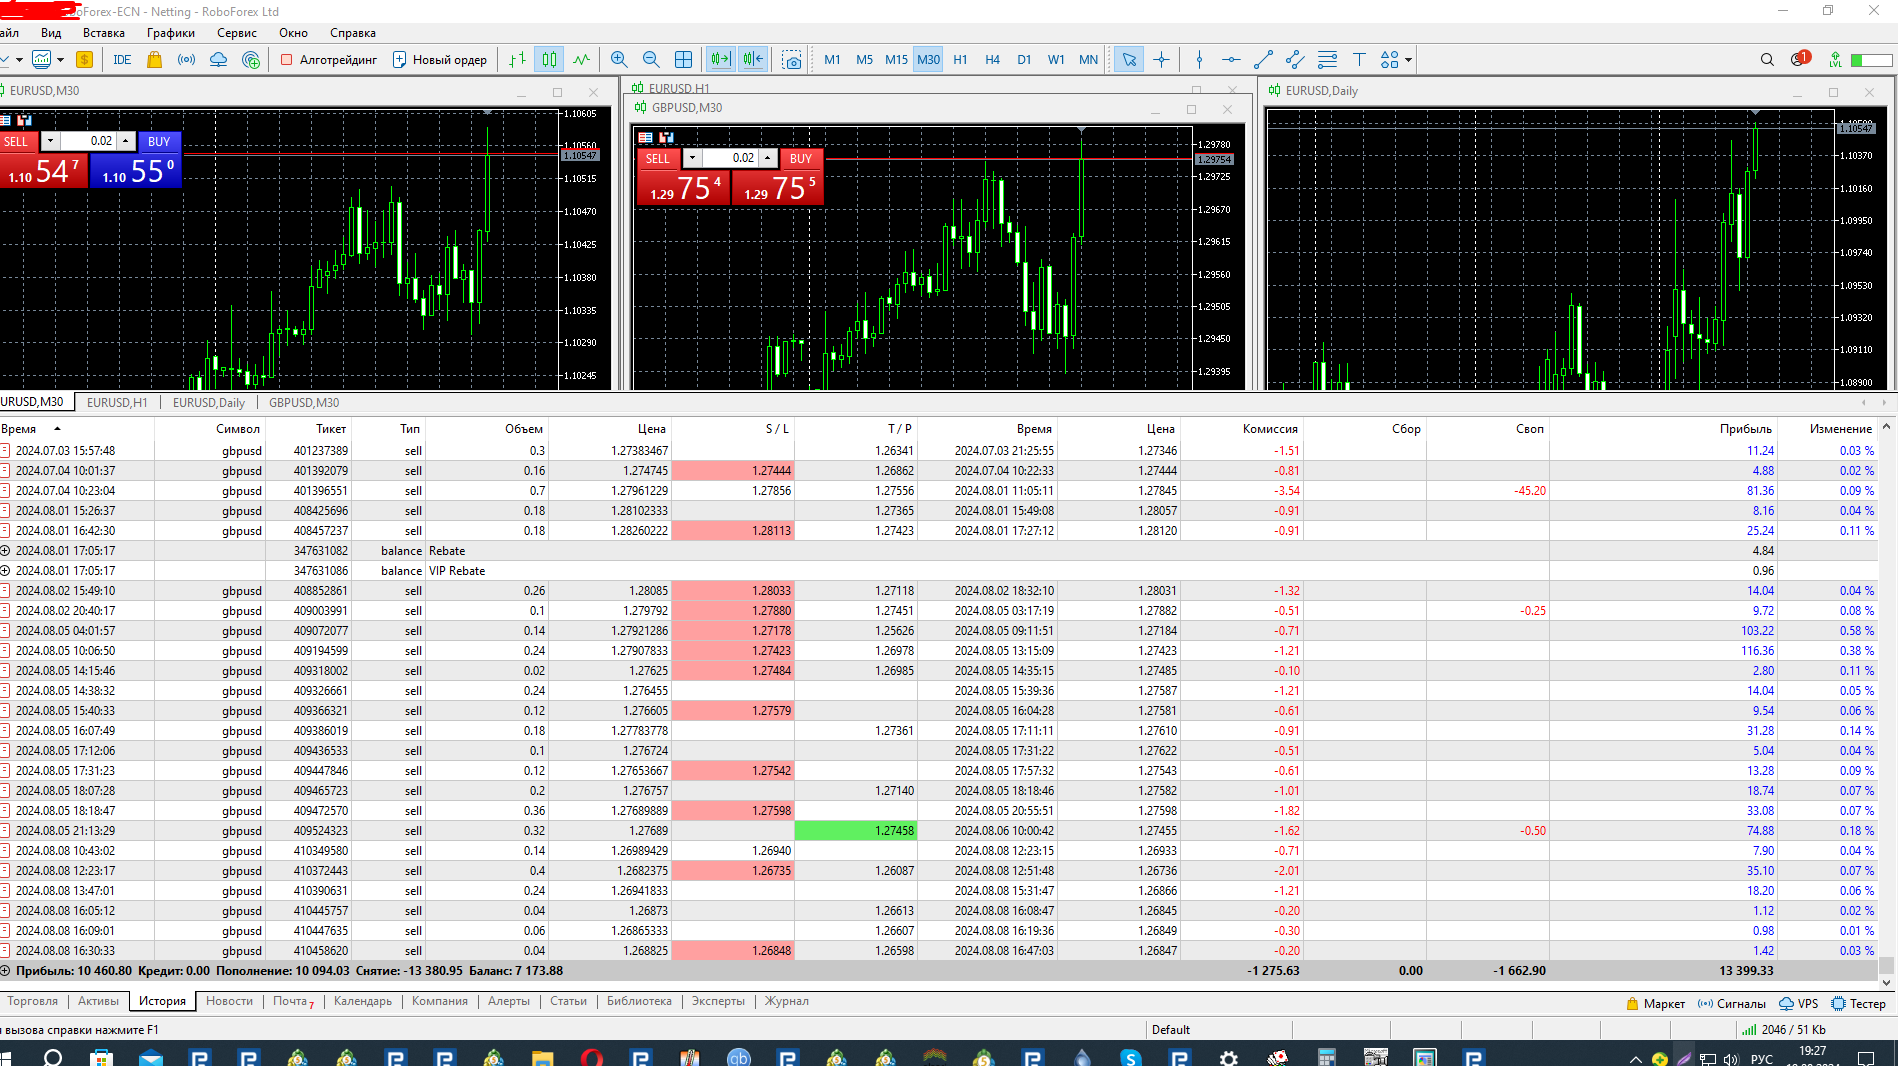Click the Новый ордер button
Viewport: 1898px width, 1066px height.
pos(440,60)
